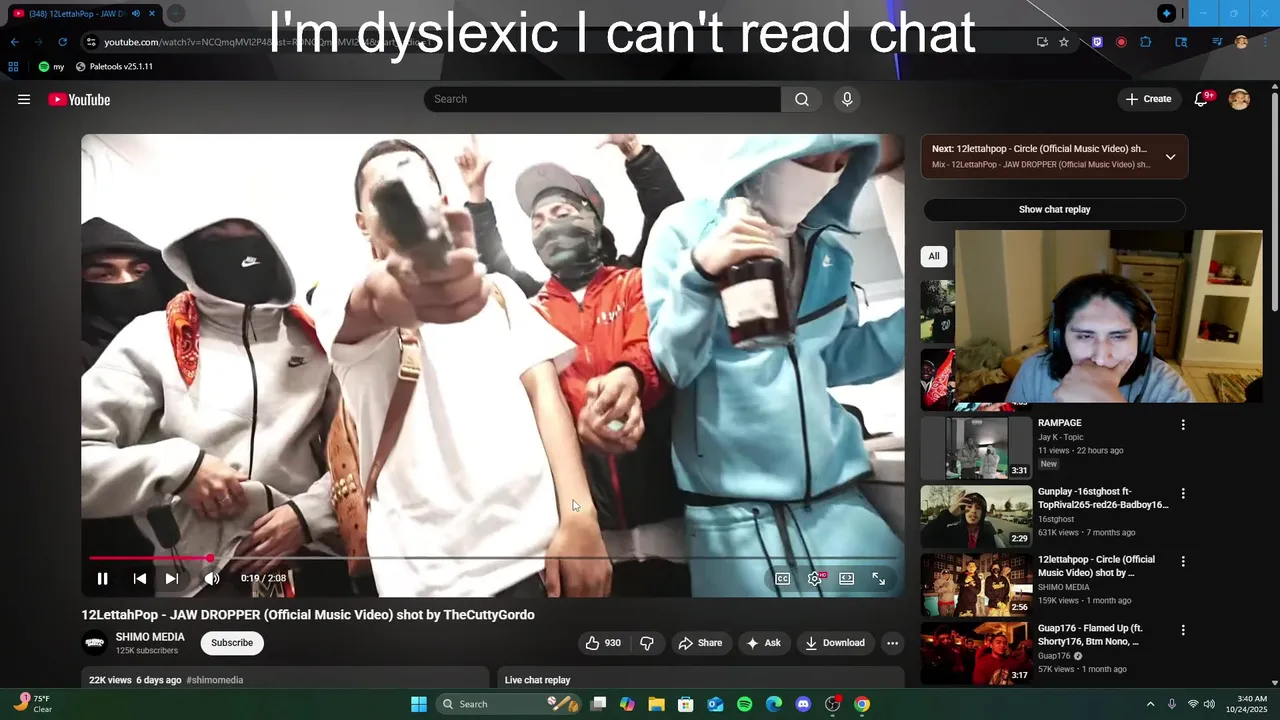Viewport: 1280px width, 720px height.
Task: Go back in browser history
Action: 14,42
